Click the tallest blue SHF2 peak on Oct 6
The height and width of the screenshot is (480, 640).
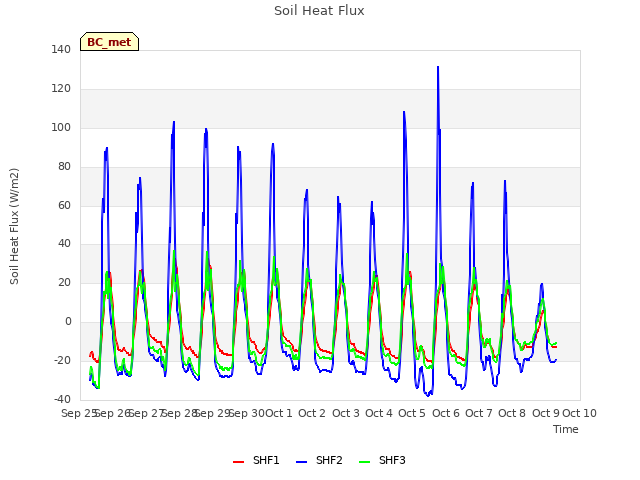(x=438, y=67)
